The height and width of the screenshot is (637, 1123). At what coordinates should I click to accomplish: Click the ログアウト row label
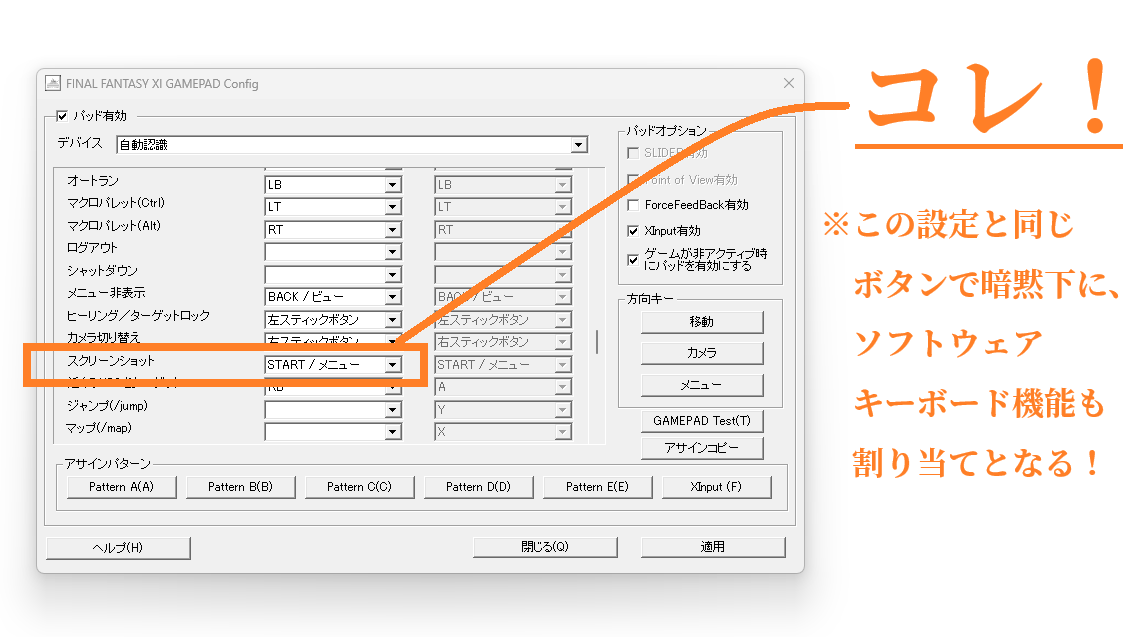pyautogui.click(x=92, y=248)
